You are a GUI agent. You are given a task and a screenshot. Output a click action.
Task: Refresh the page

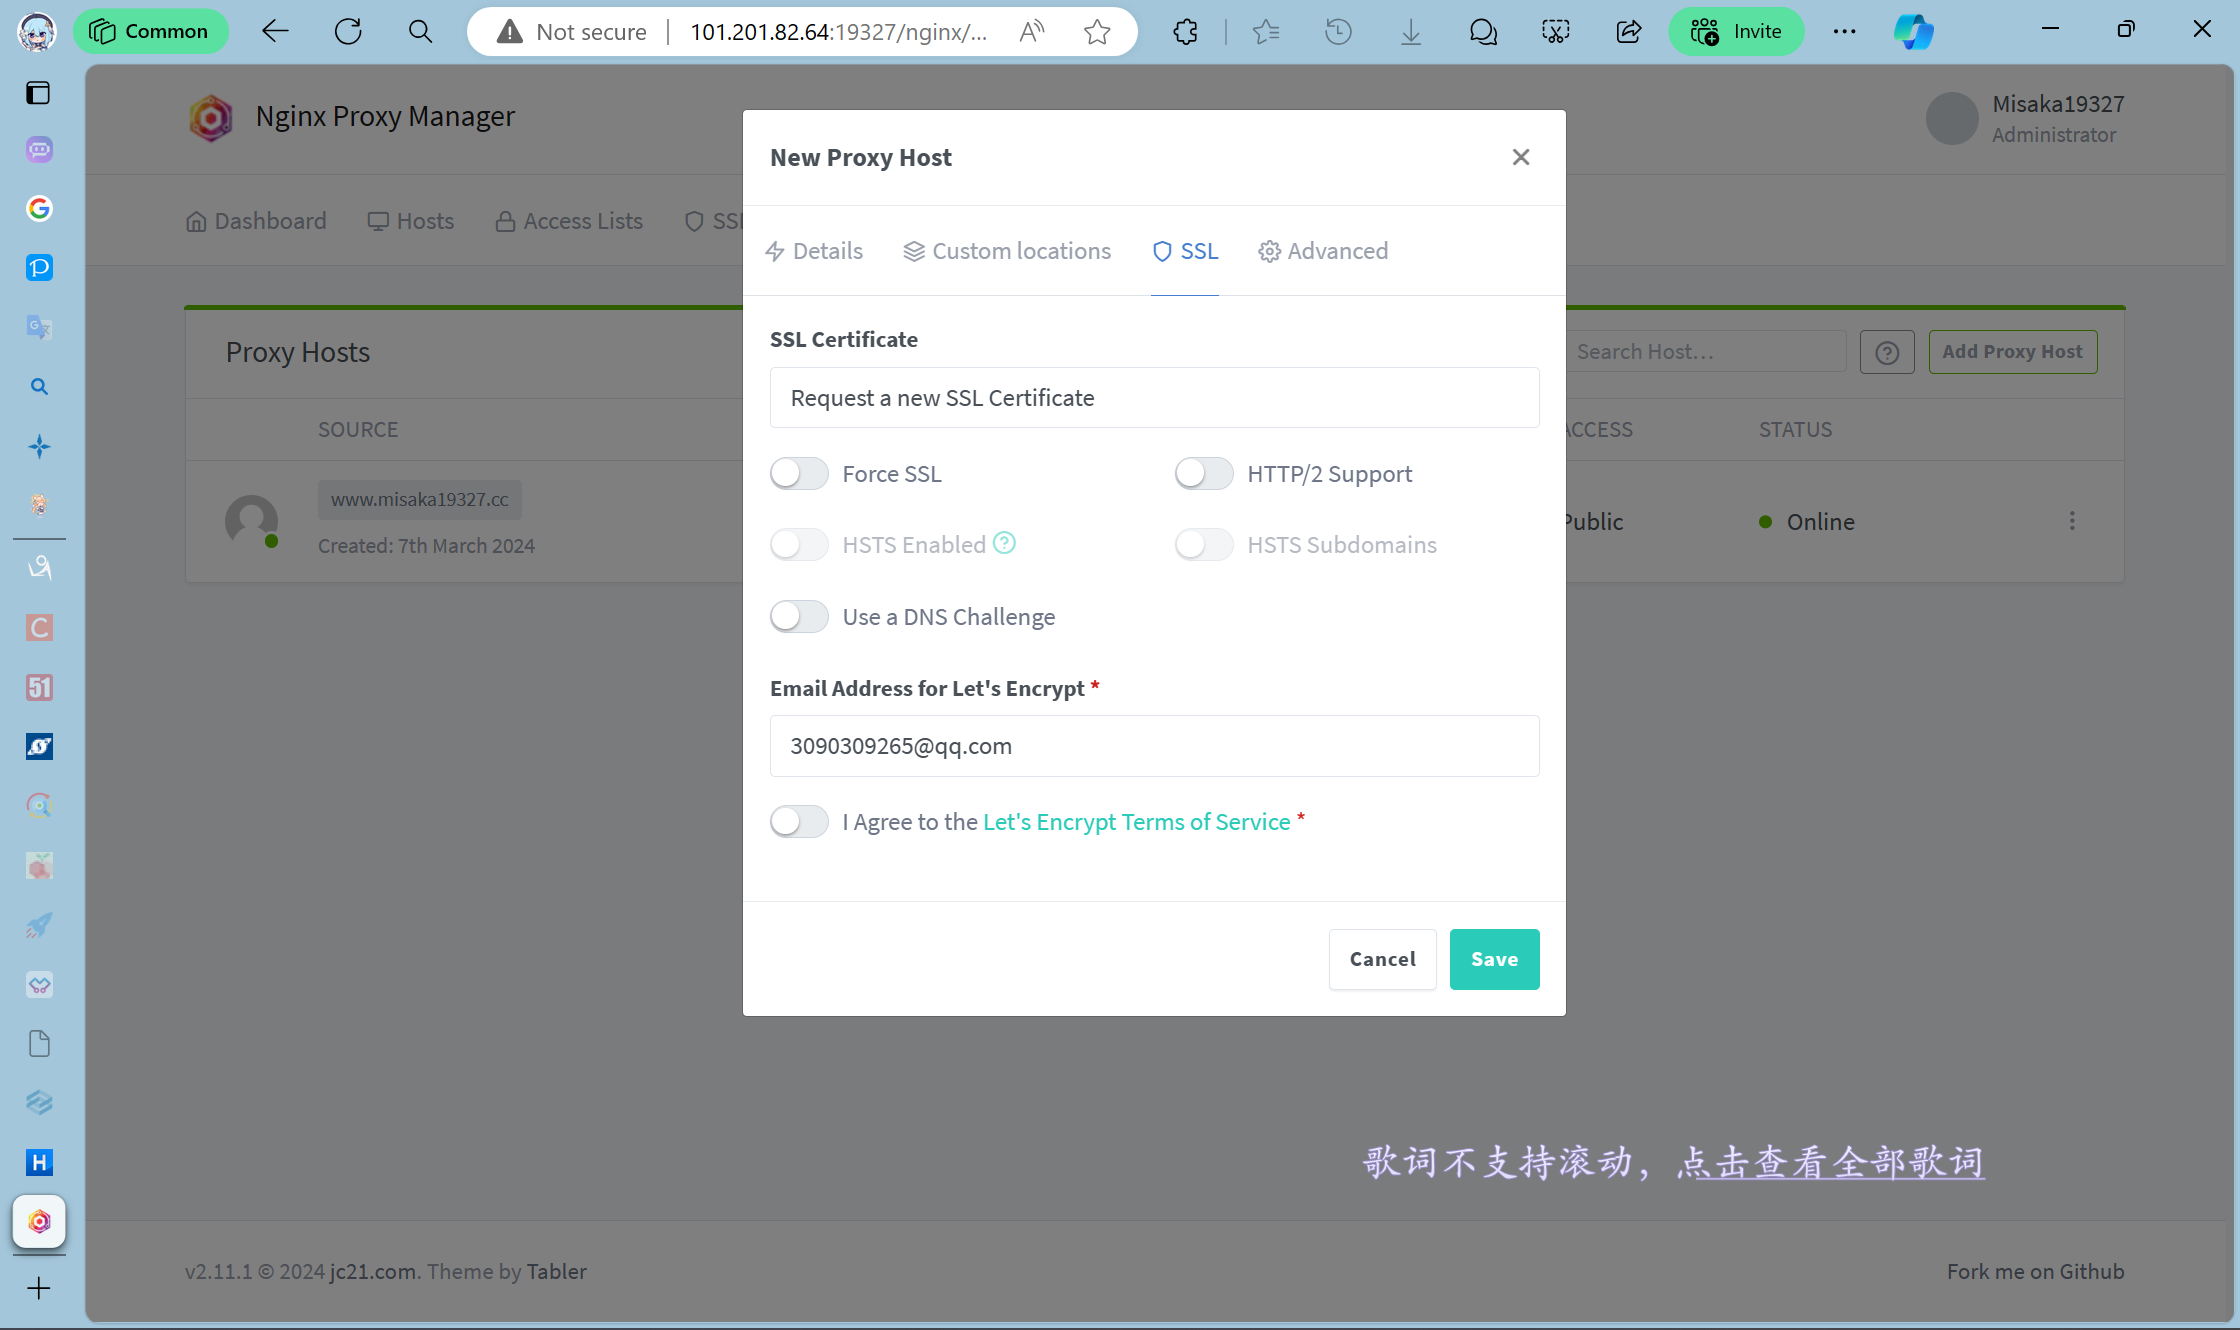coord(348,31)
